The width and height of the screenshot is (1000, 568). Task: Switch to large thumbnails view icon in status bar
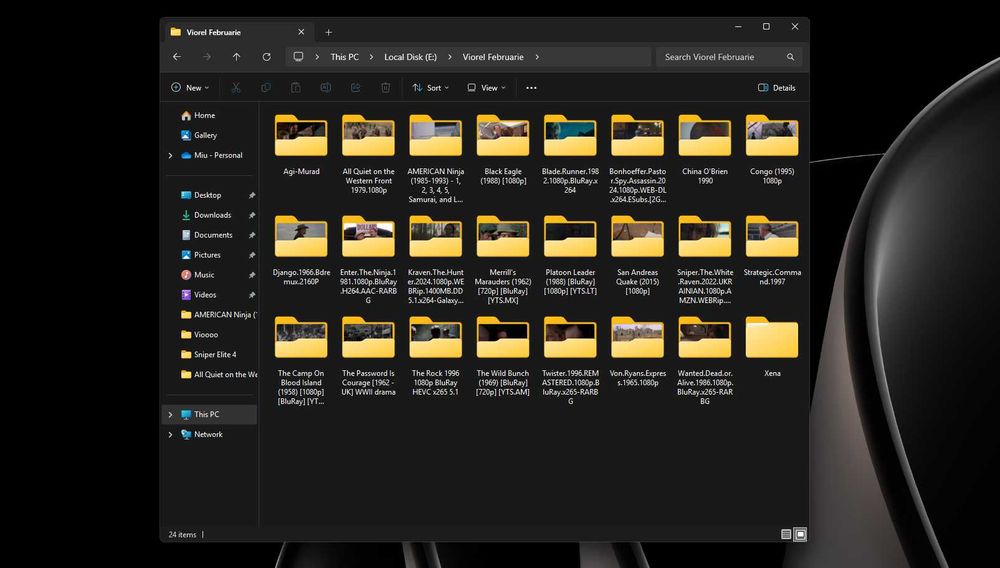[800, 534]
